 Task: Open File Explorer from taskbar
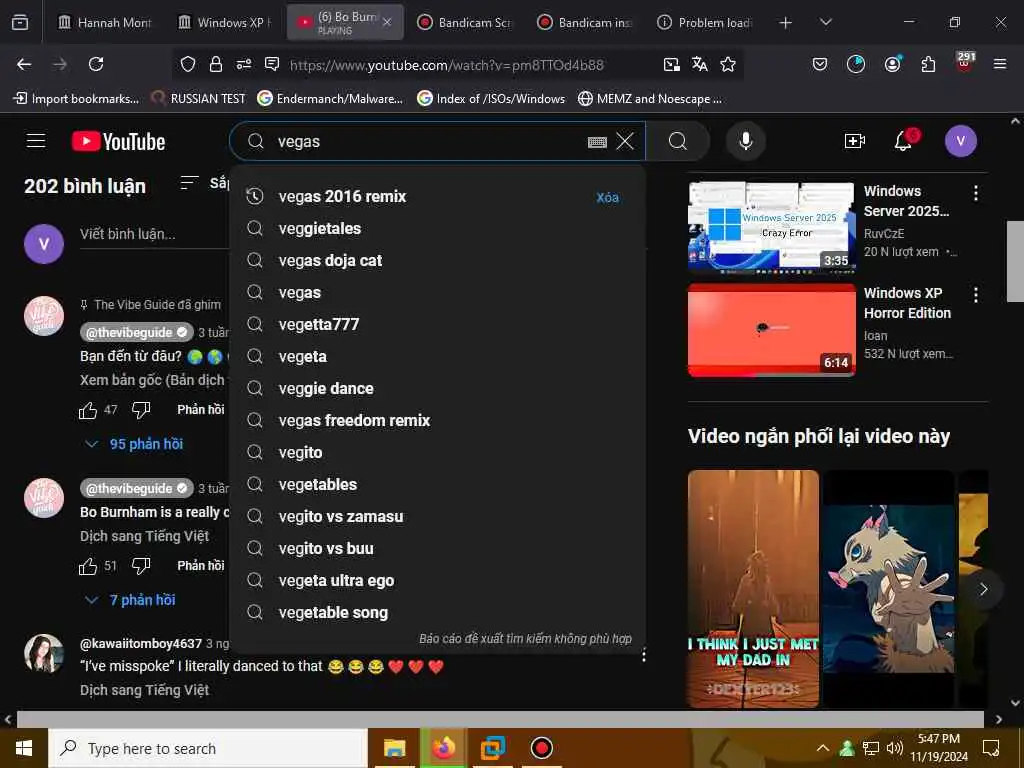(394, 748)
